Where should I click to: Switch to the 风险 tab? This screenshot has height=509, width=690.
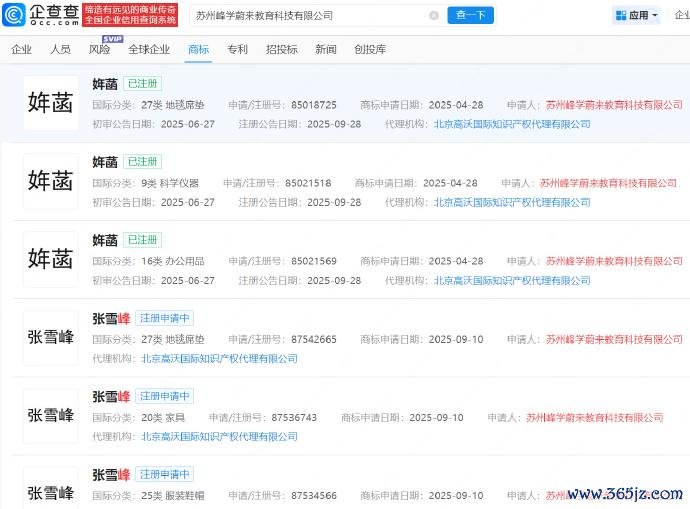click(x=99, y=49)
